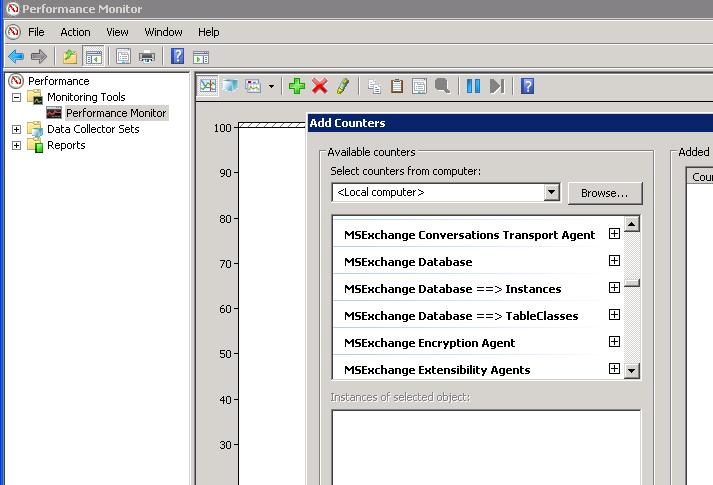
Task: Select Performance Monitor tree node
Action: pyautogui.click(x=116, y=113)
